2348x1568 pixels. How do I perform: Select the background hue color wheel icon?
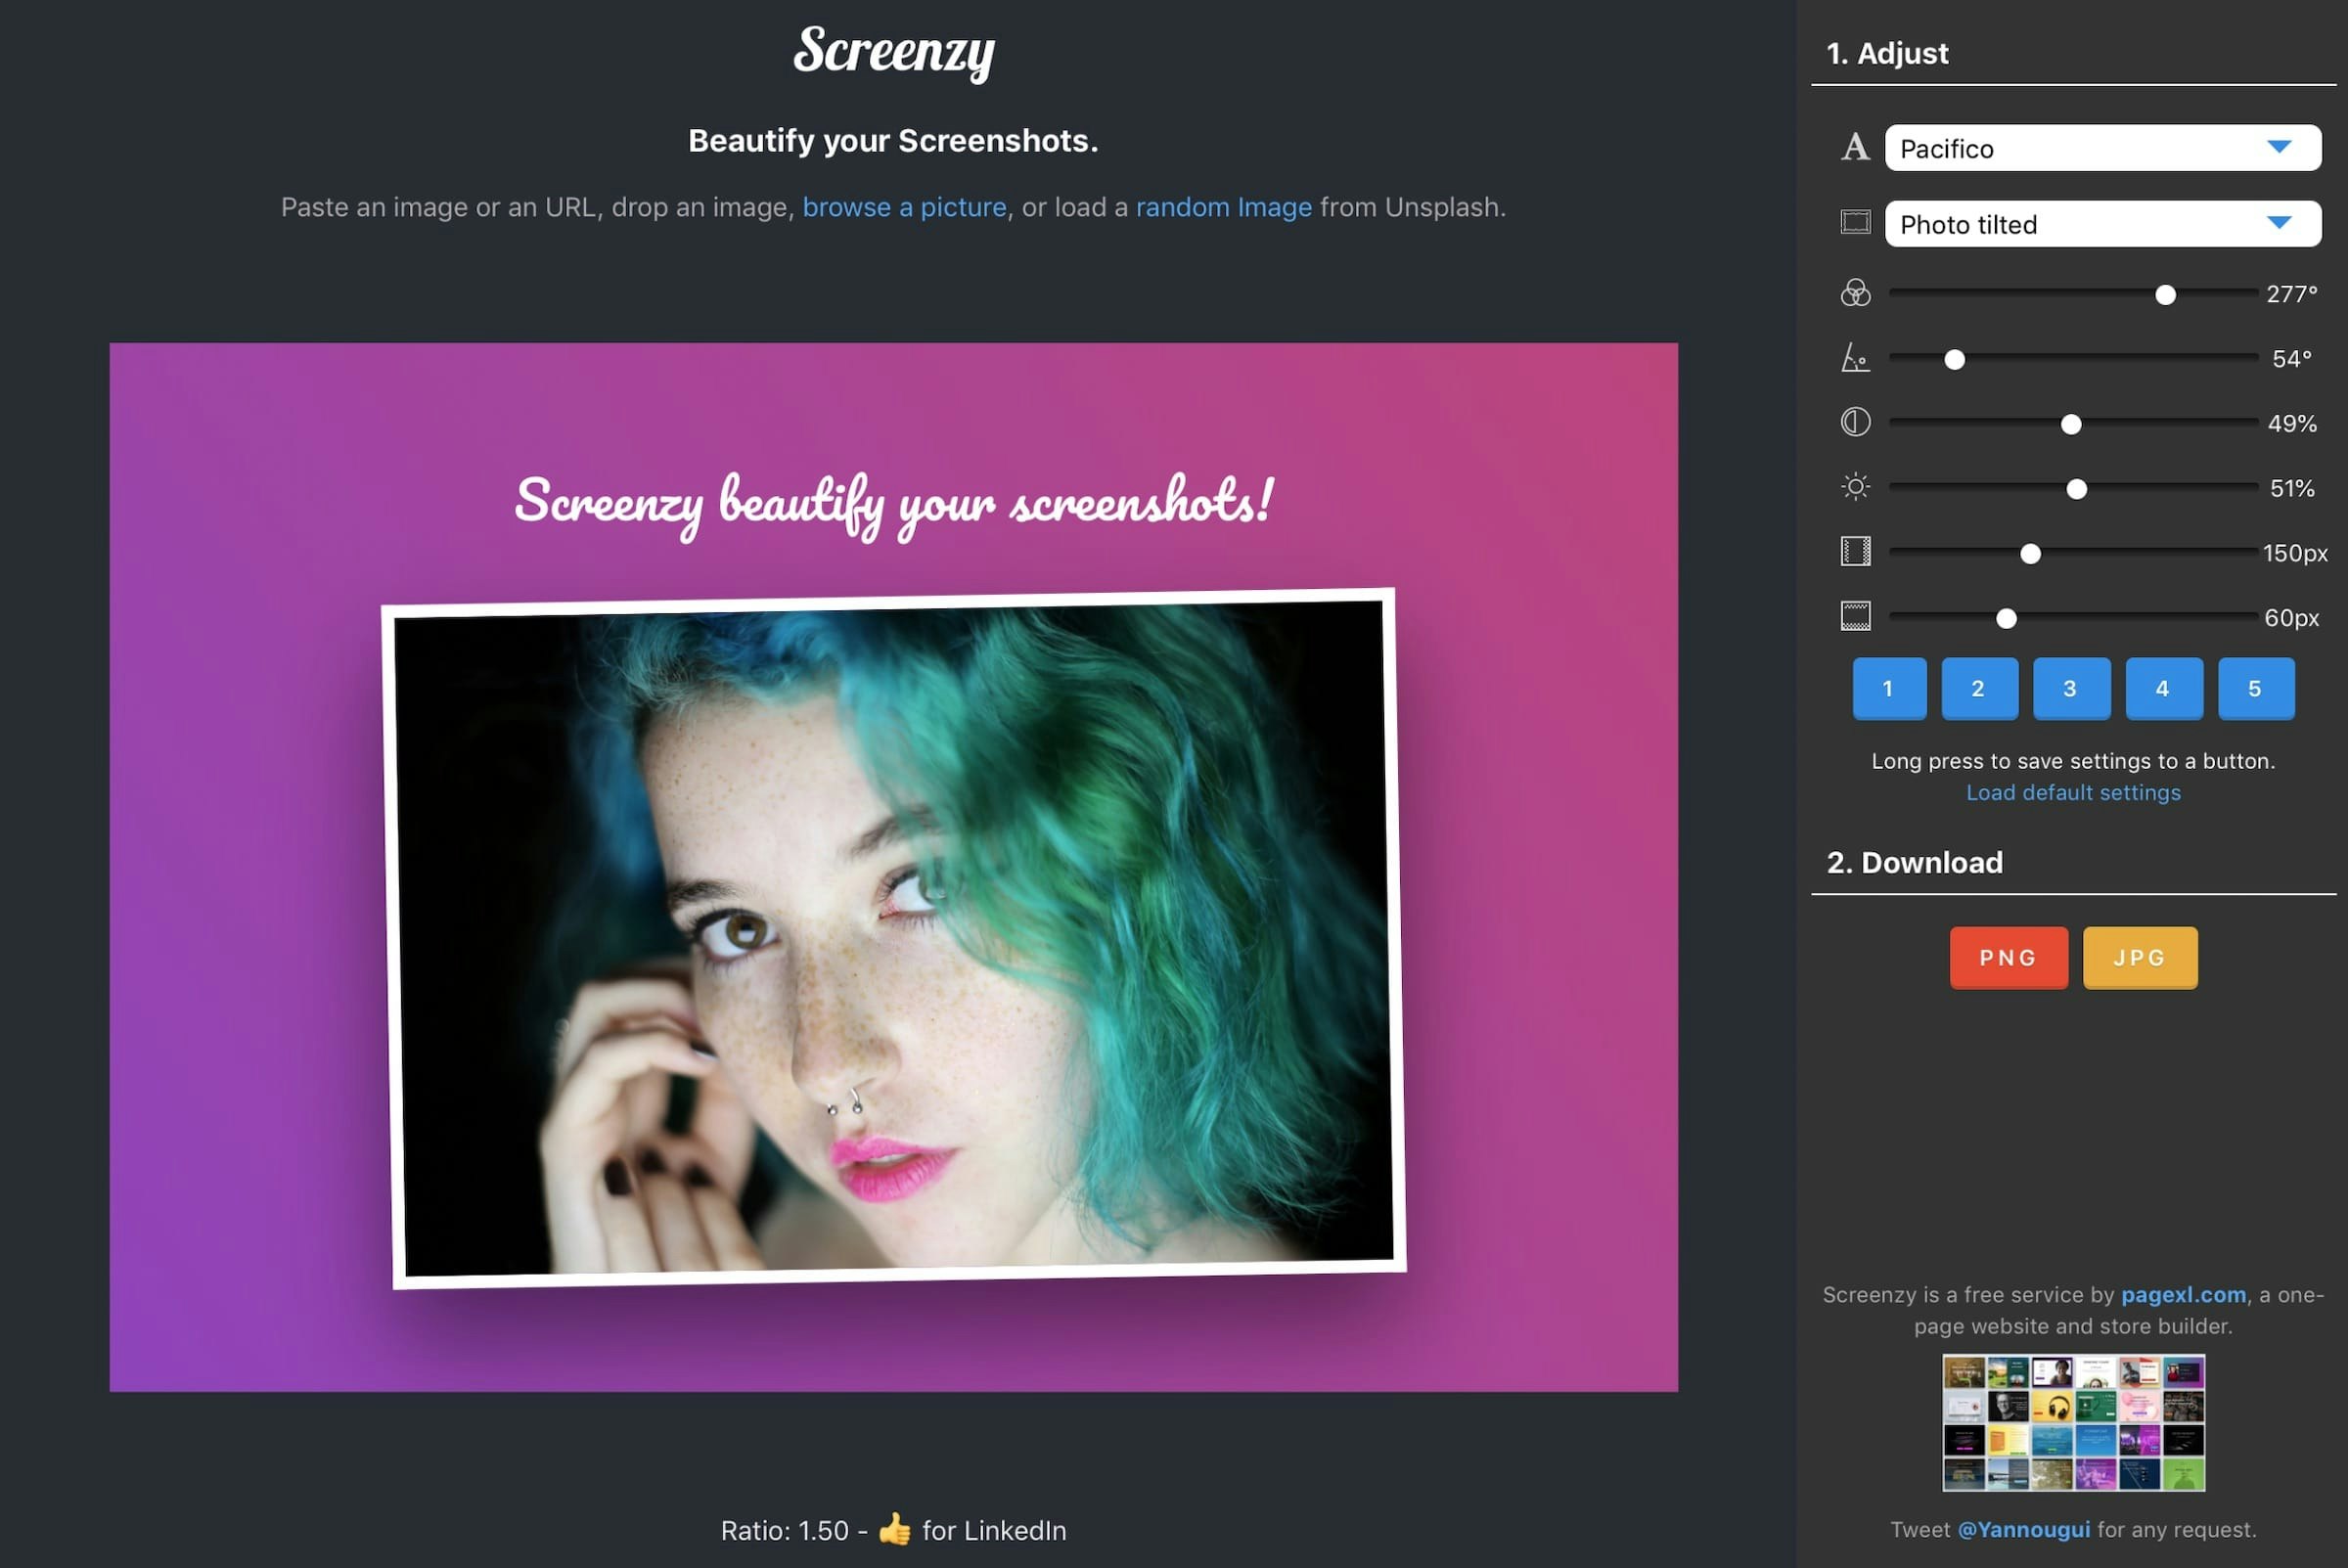click(x=1857, y=294)
